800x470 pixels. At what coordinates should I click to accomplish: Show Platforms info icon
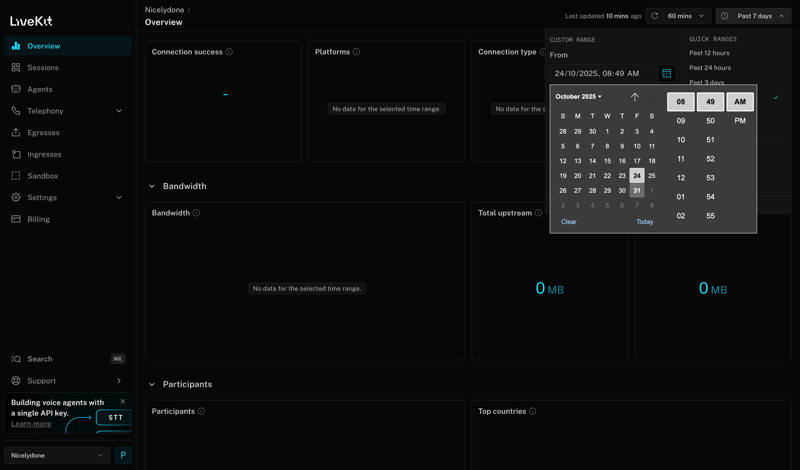tap(356, 52)
